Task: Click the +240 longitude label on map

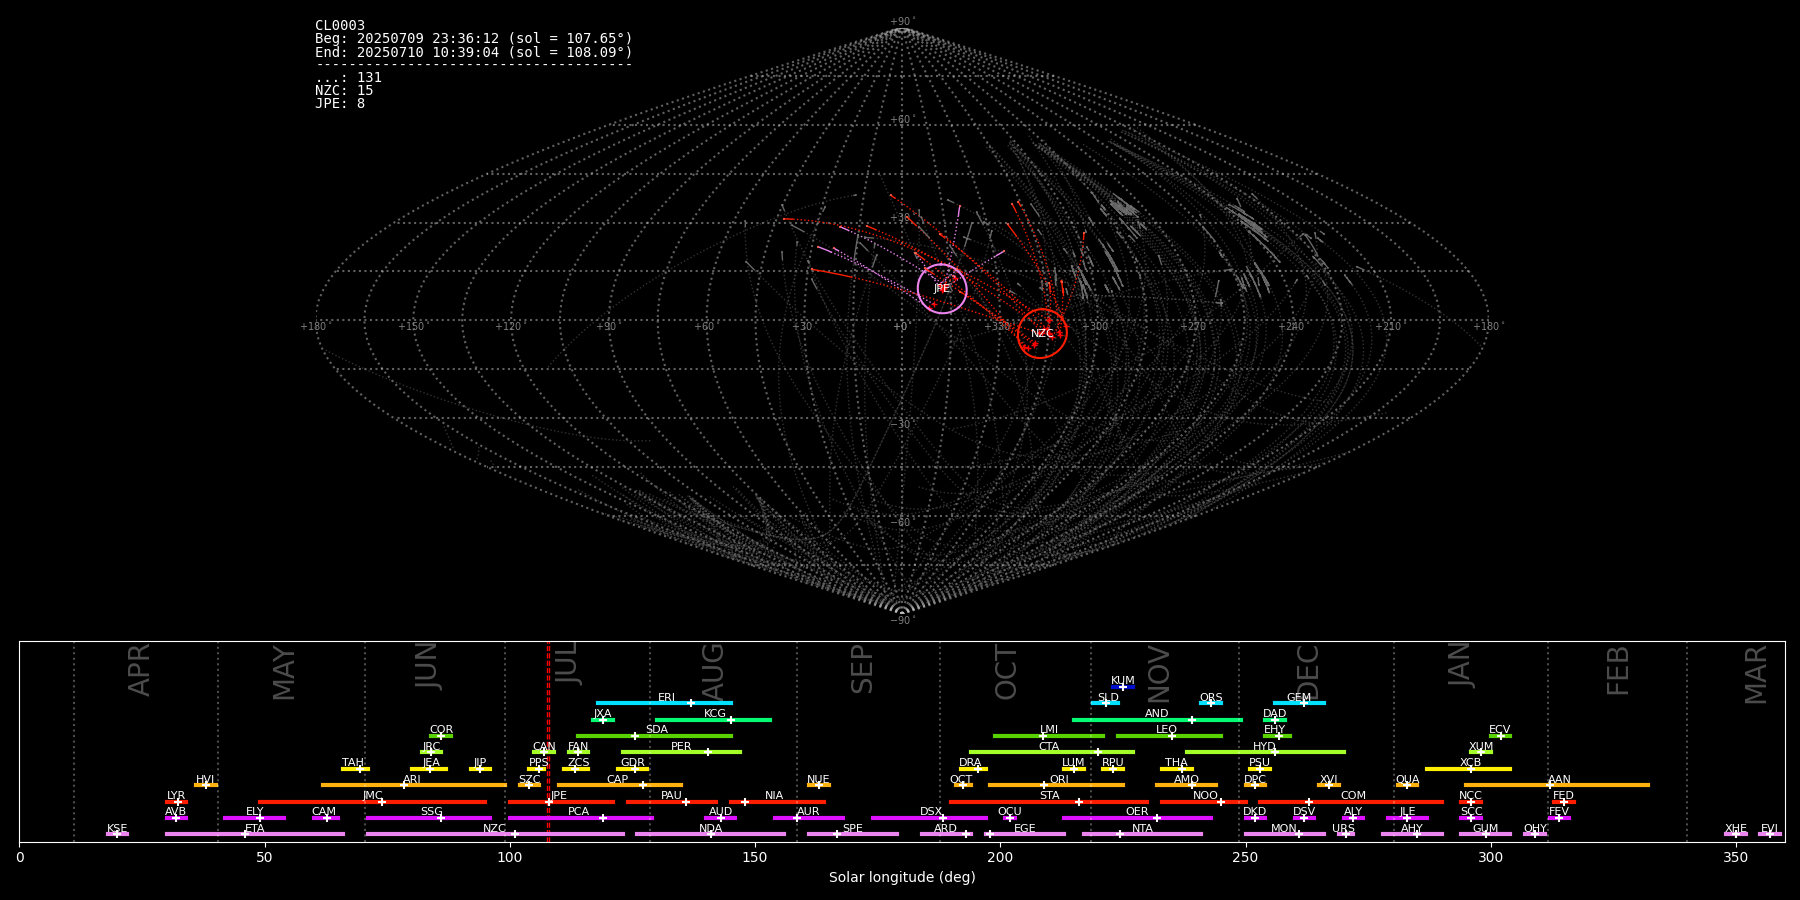Action: coord(1290,326)
